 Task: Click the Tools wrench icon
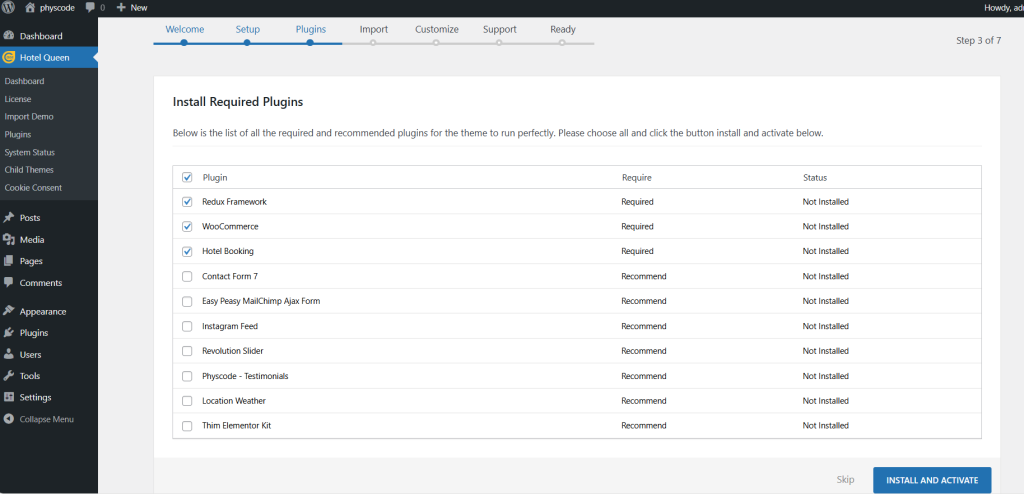pos(9,376)
